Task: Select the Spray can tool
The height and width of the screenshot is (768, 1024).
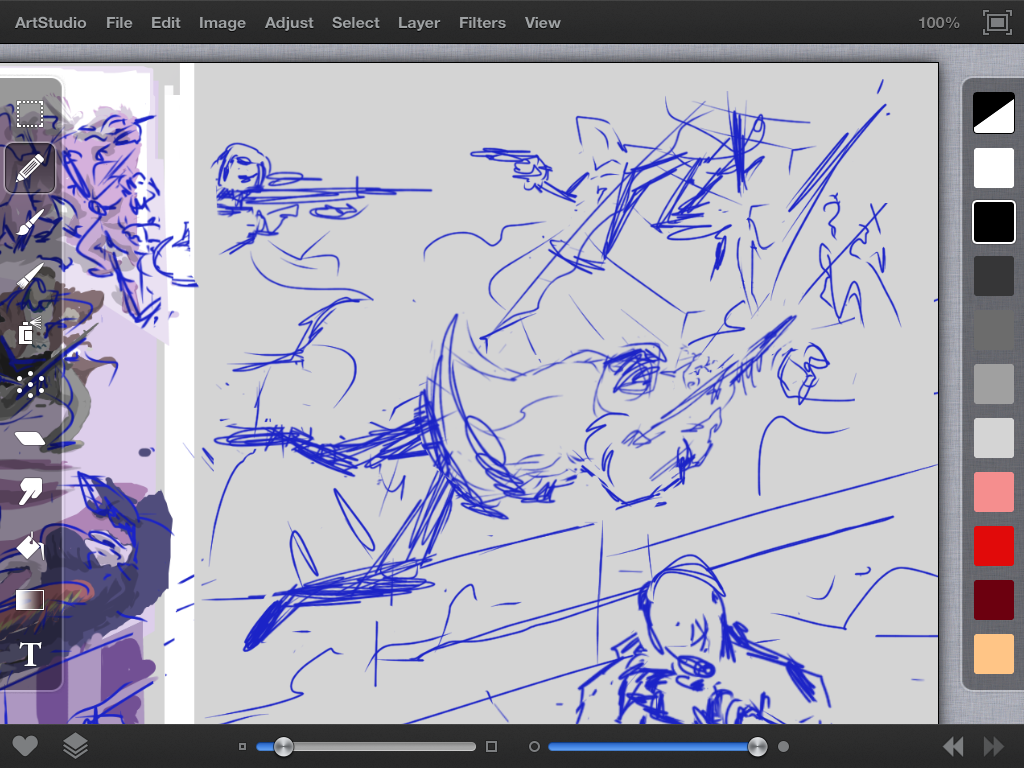Action: click(29, 331)
